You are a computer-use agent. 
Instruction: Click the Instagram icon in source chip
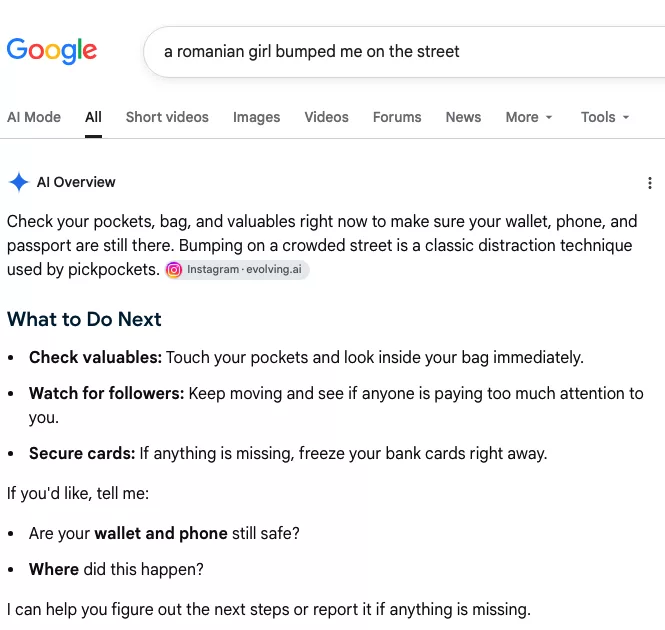tap(174, 270)
